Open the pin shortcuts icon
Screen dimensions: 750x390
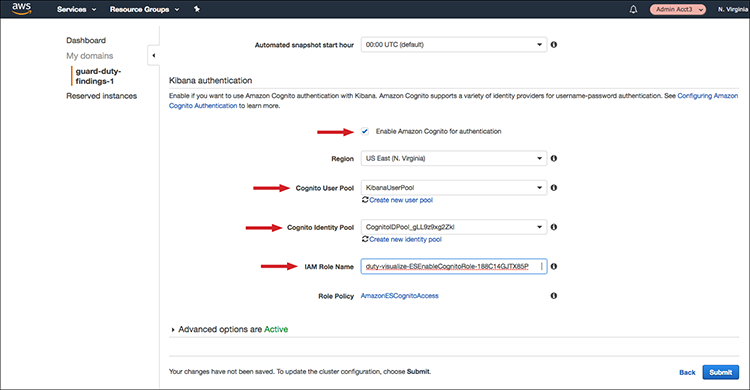[197, 9]
